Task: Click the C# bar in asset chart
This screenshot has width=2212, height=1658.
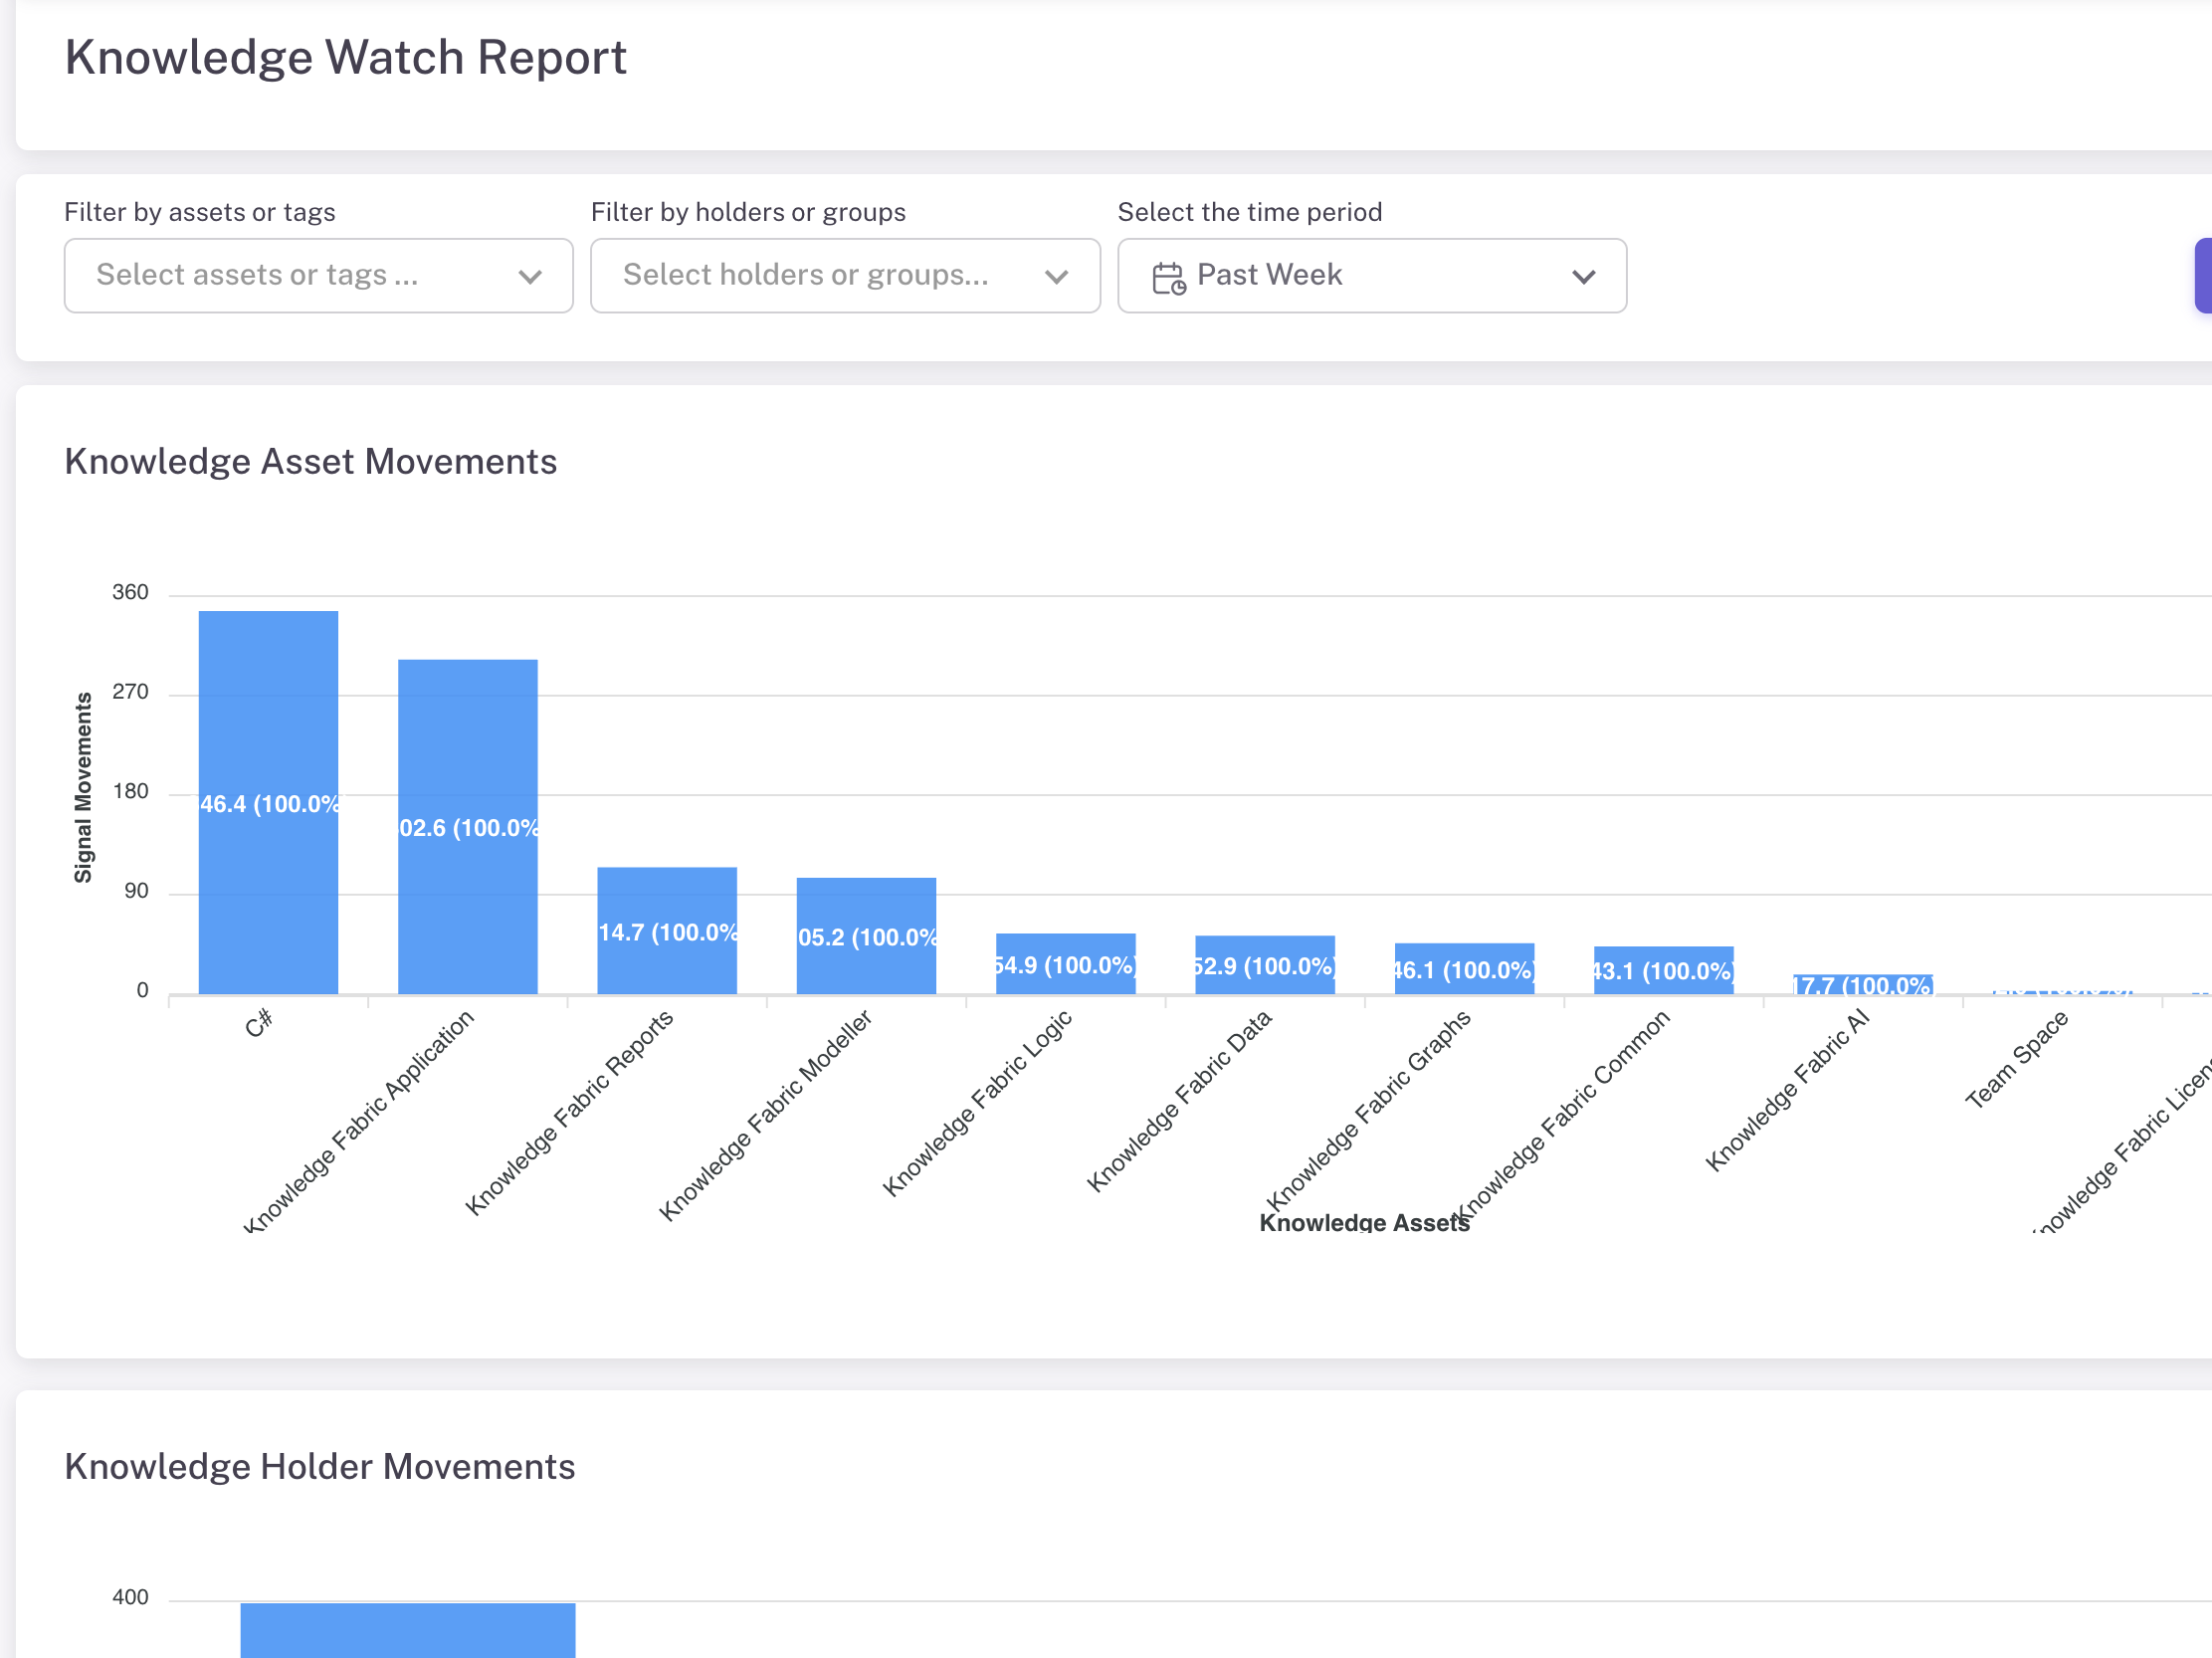Action: (x=268, y=801)
